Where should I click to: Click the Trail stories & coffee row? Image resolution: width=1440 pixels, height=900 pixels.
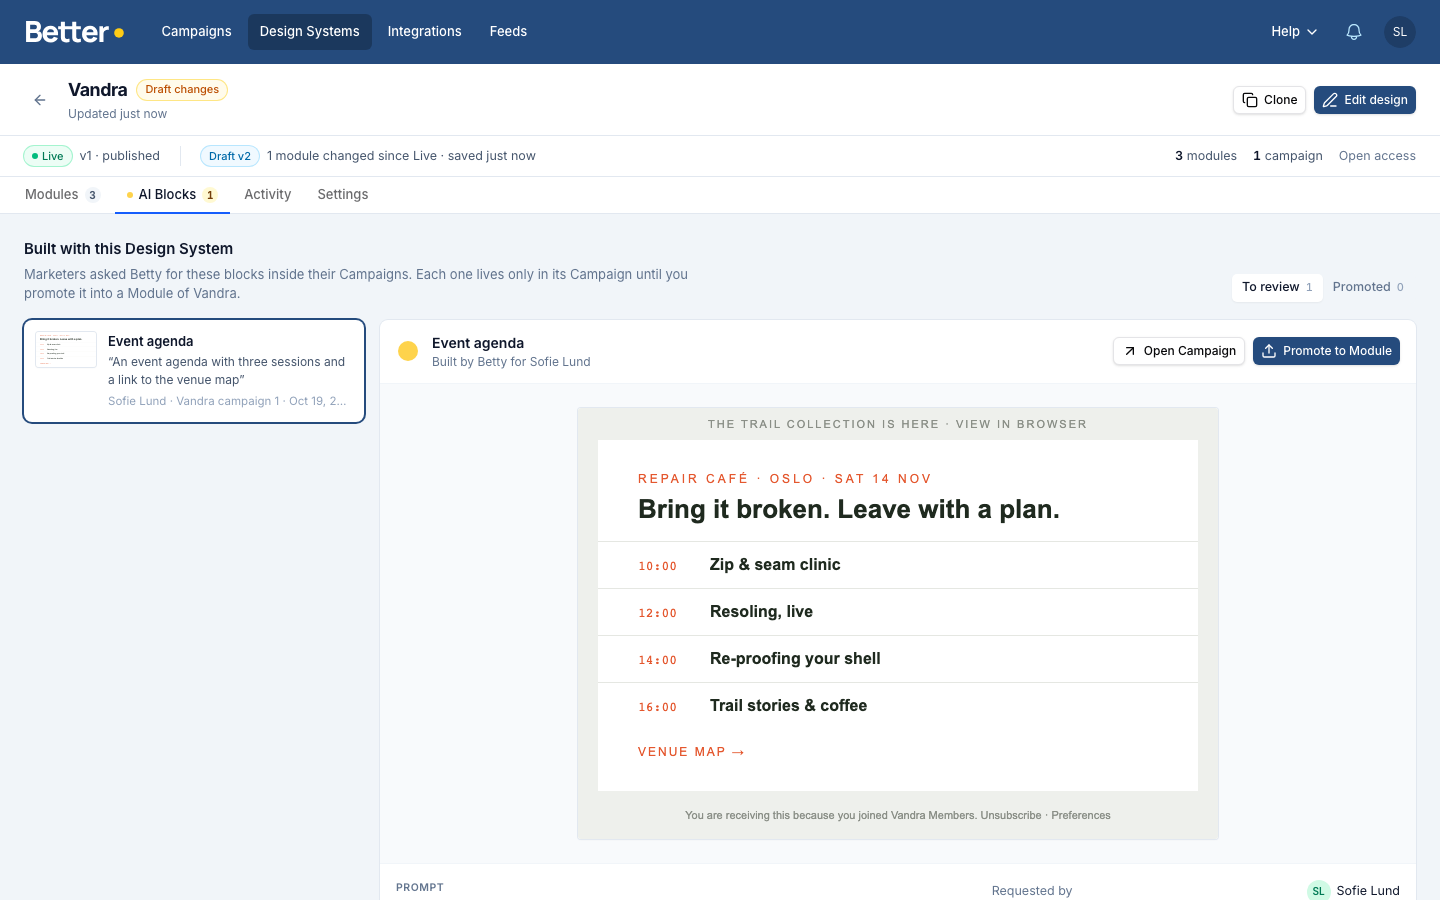coord(898,706)
